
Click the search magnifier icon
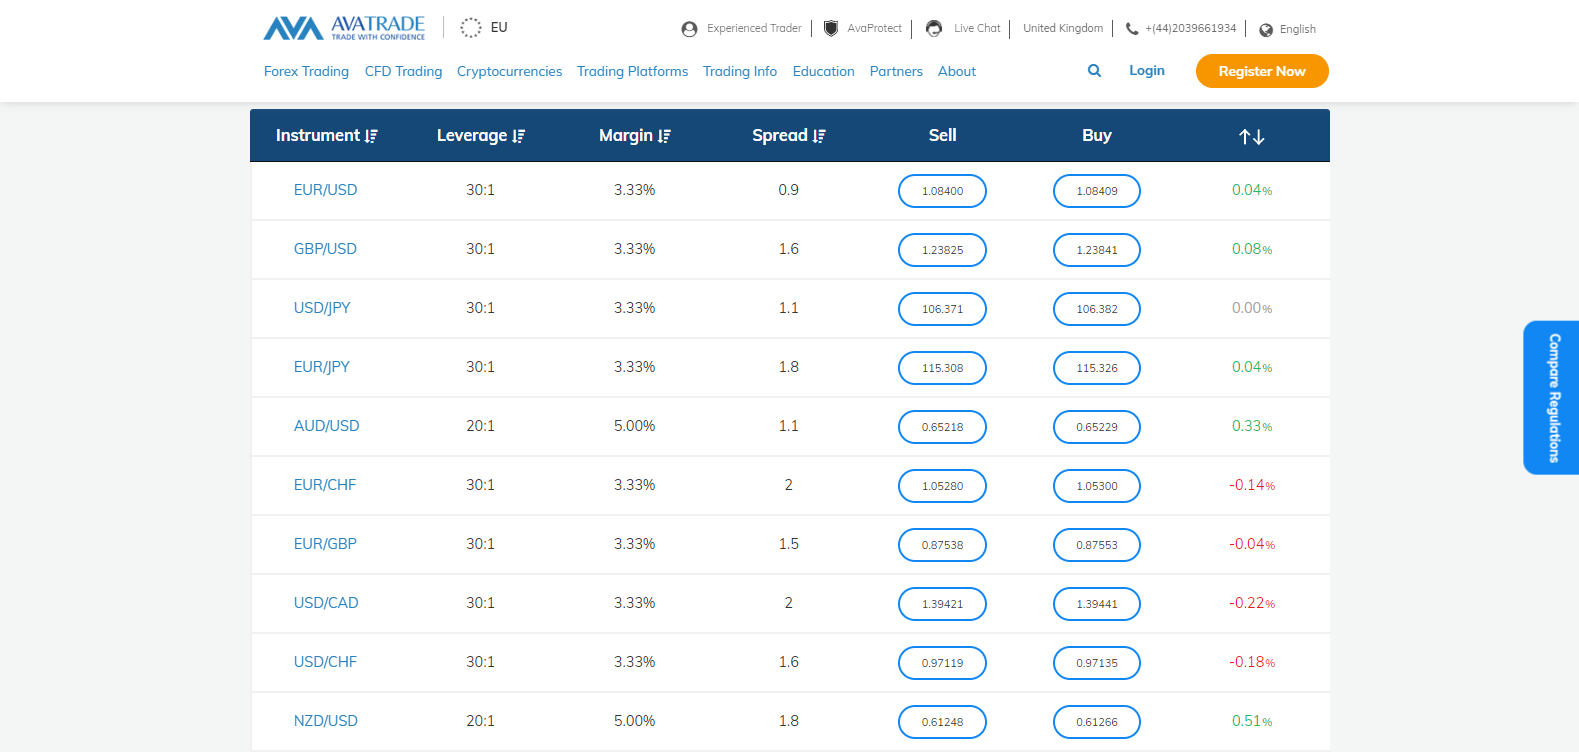(1094, 71)
